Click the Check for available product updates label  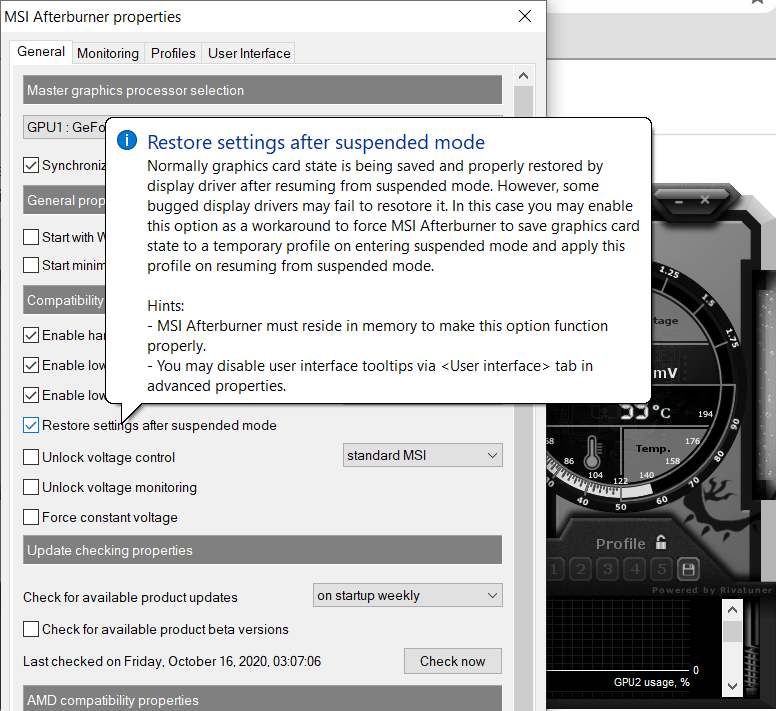[130, 598]
